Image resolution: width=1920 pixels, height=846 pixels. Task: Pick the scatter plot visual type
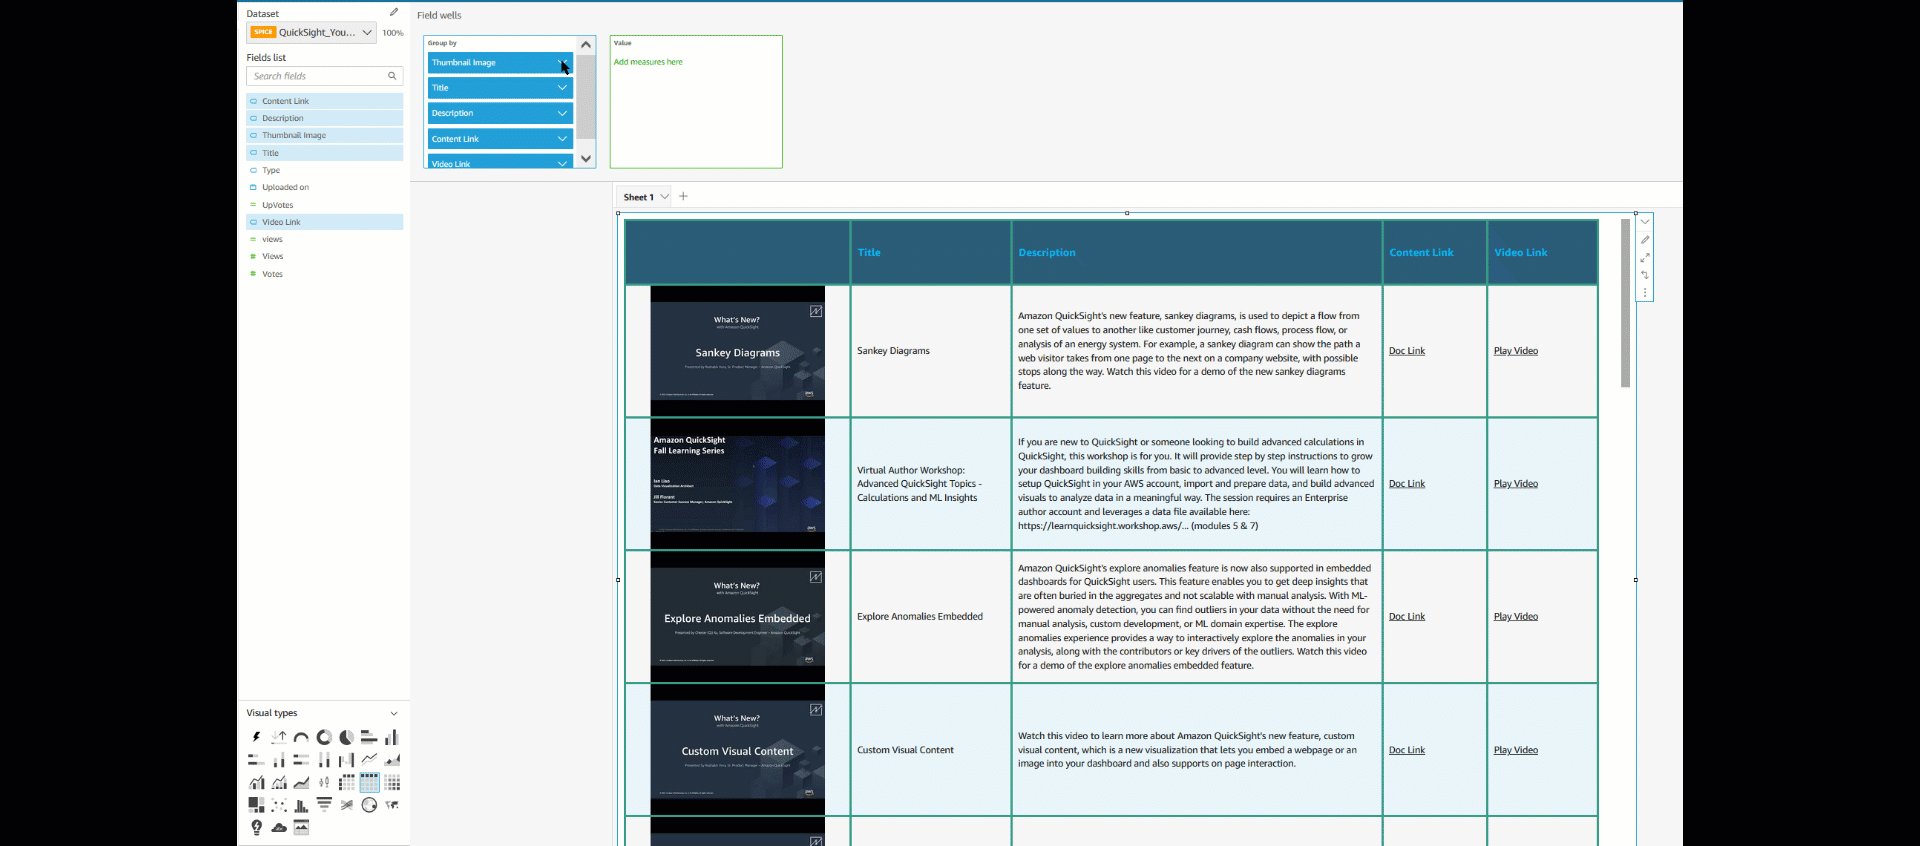(x=279, y=805)
